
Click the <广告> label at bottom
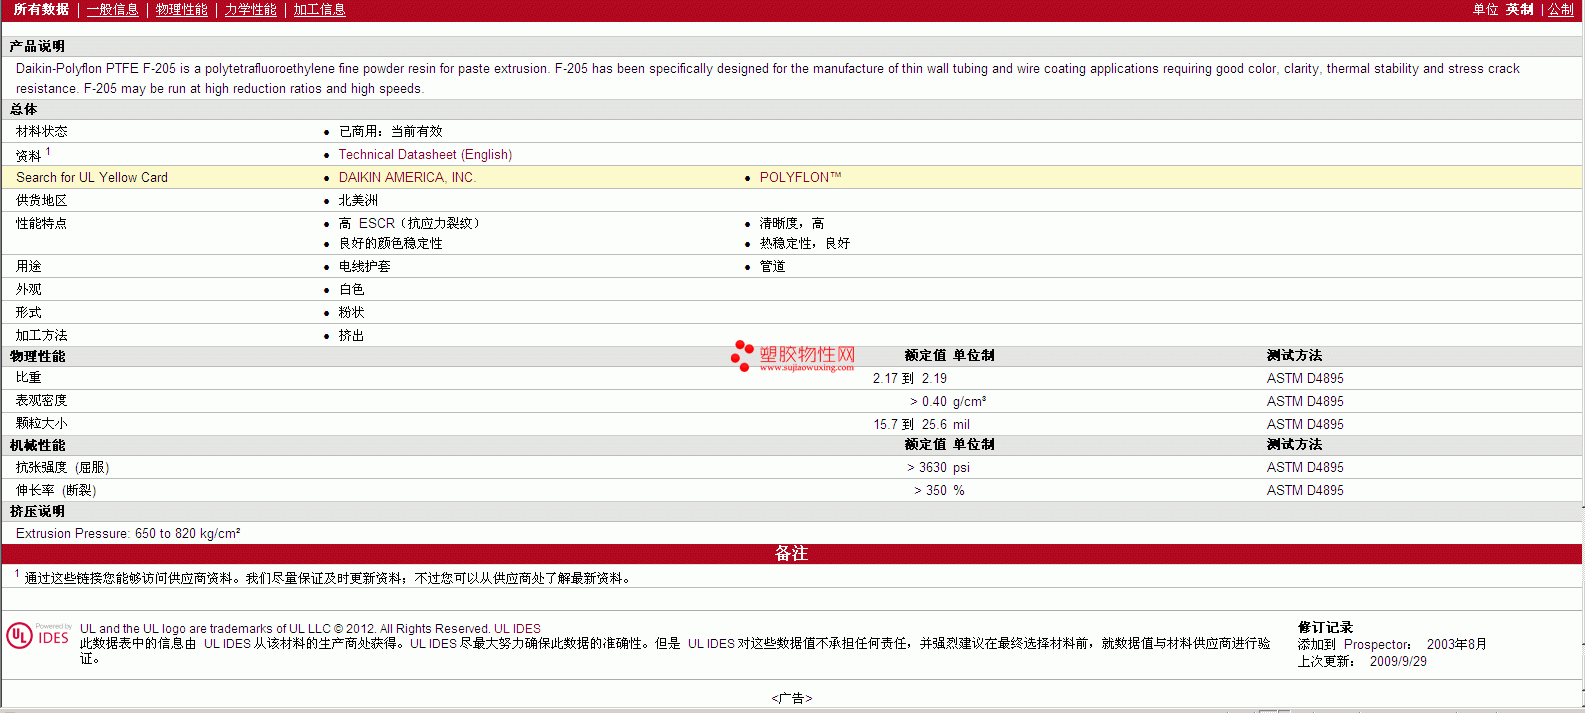tap(791, 698)
